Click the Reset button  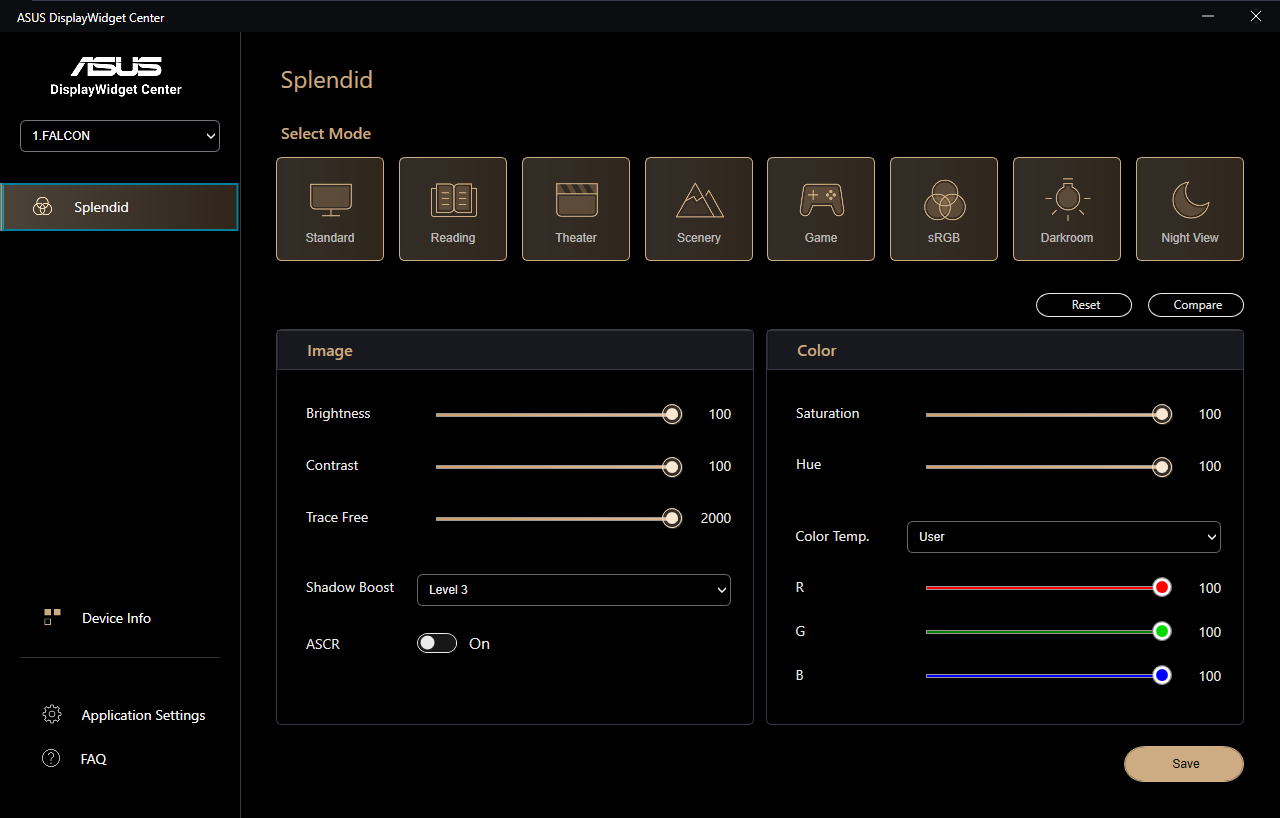pos(1084,305)
